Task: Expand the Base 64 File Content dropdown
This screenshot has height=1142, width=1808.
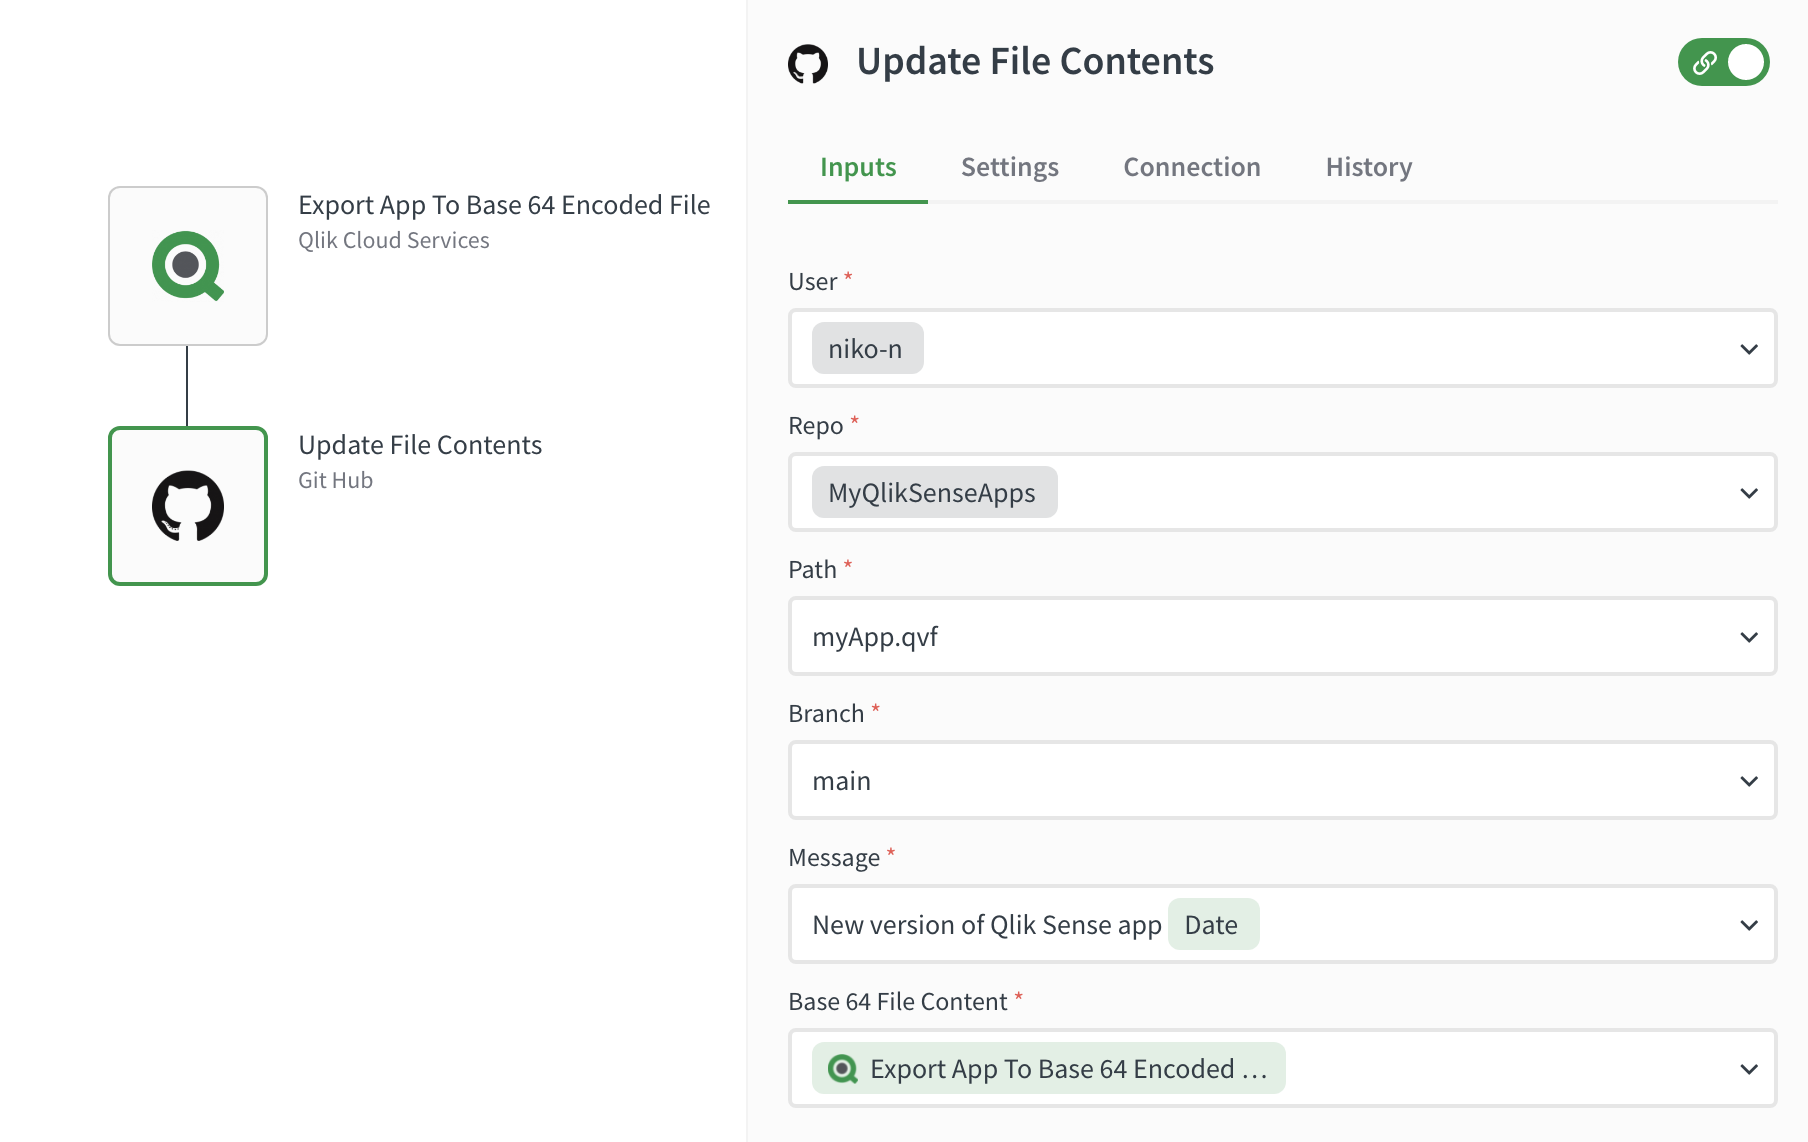Action: [1748, 1068]
